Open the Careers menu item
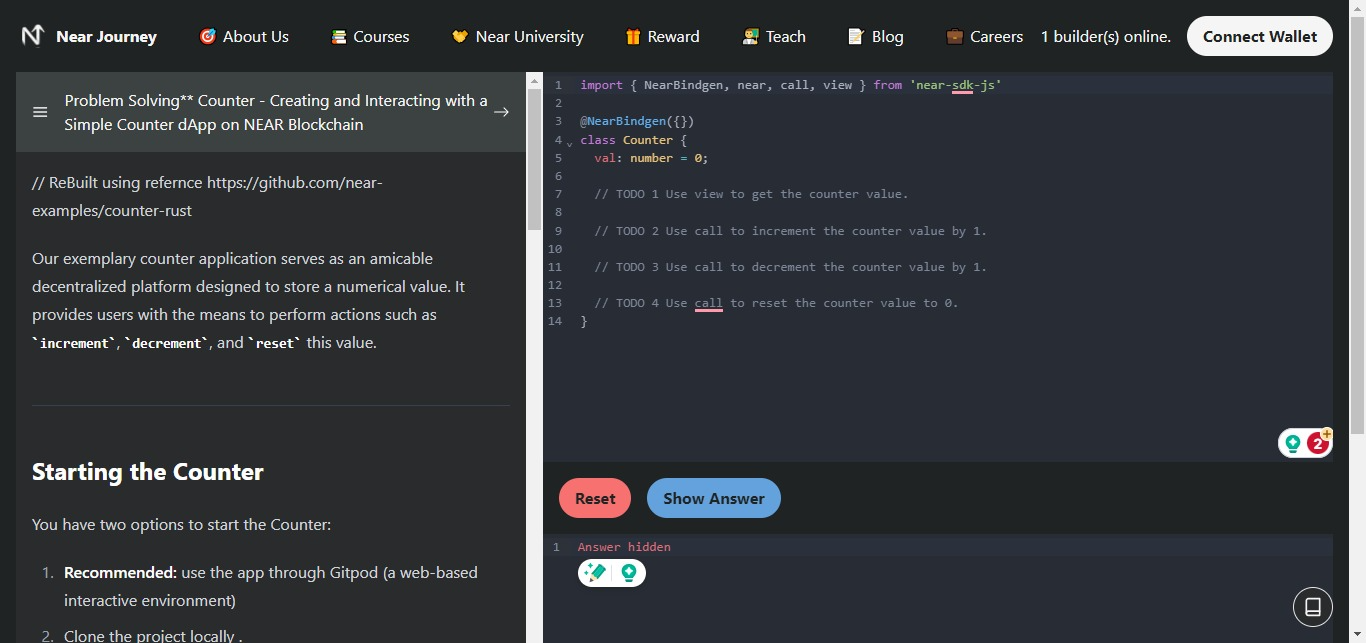 coord(985,36)
